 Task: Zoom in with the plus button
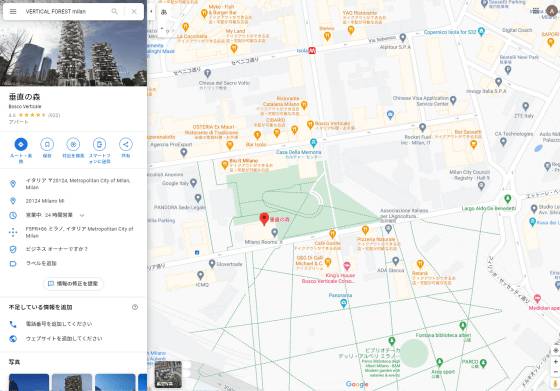[x=555, y=362]
